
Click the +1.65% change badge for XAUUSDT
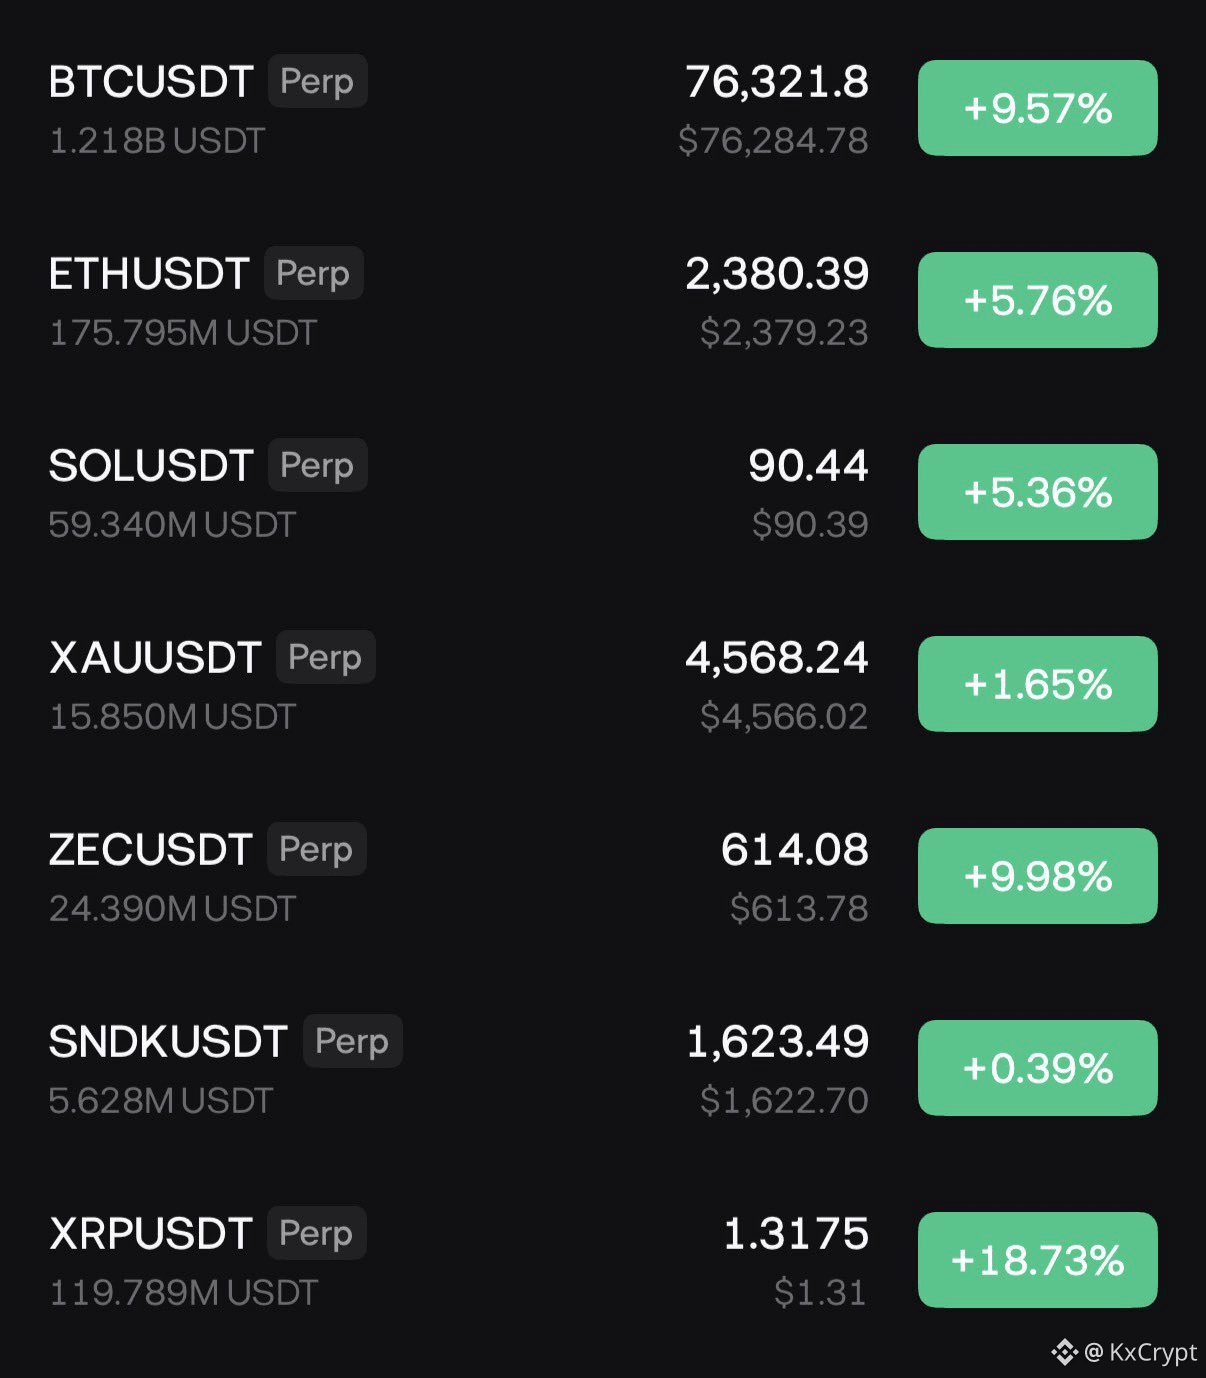click(x=1037, y=684)
